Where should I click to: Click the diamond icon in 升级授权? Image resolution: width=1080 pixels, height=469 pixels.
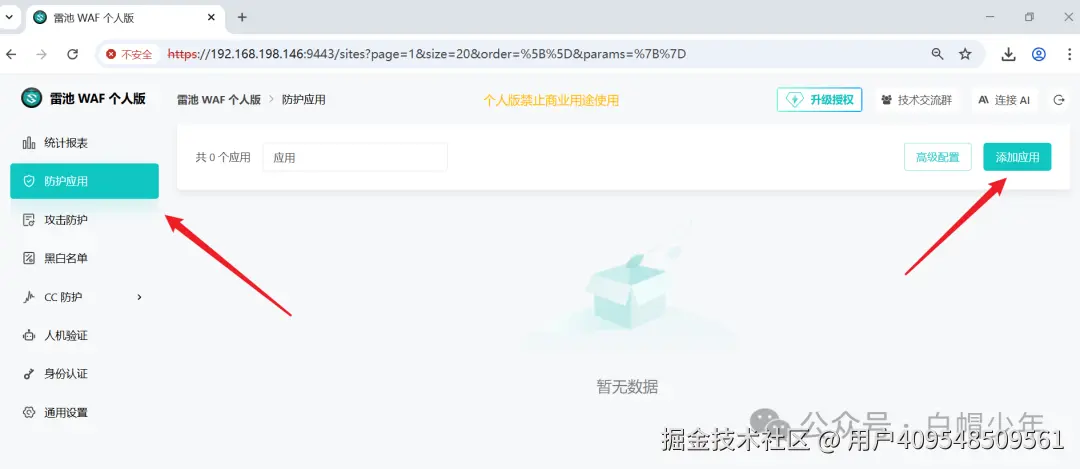[794, 100]
